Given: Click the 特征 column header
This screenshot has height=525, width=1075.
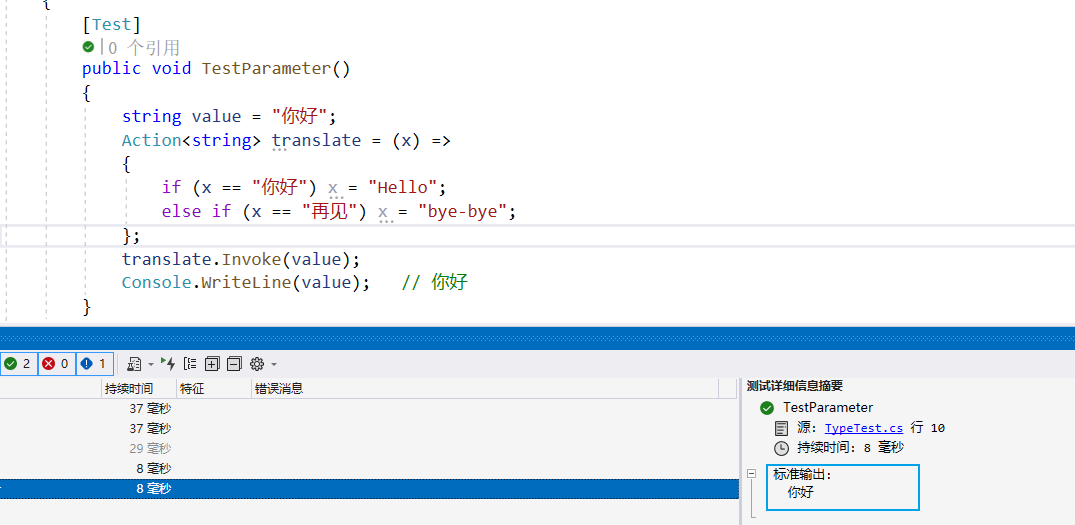Looking at the screenshot, I should (x=192, y=388).
